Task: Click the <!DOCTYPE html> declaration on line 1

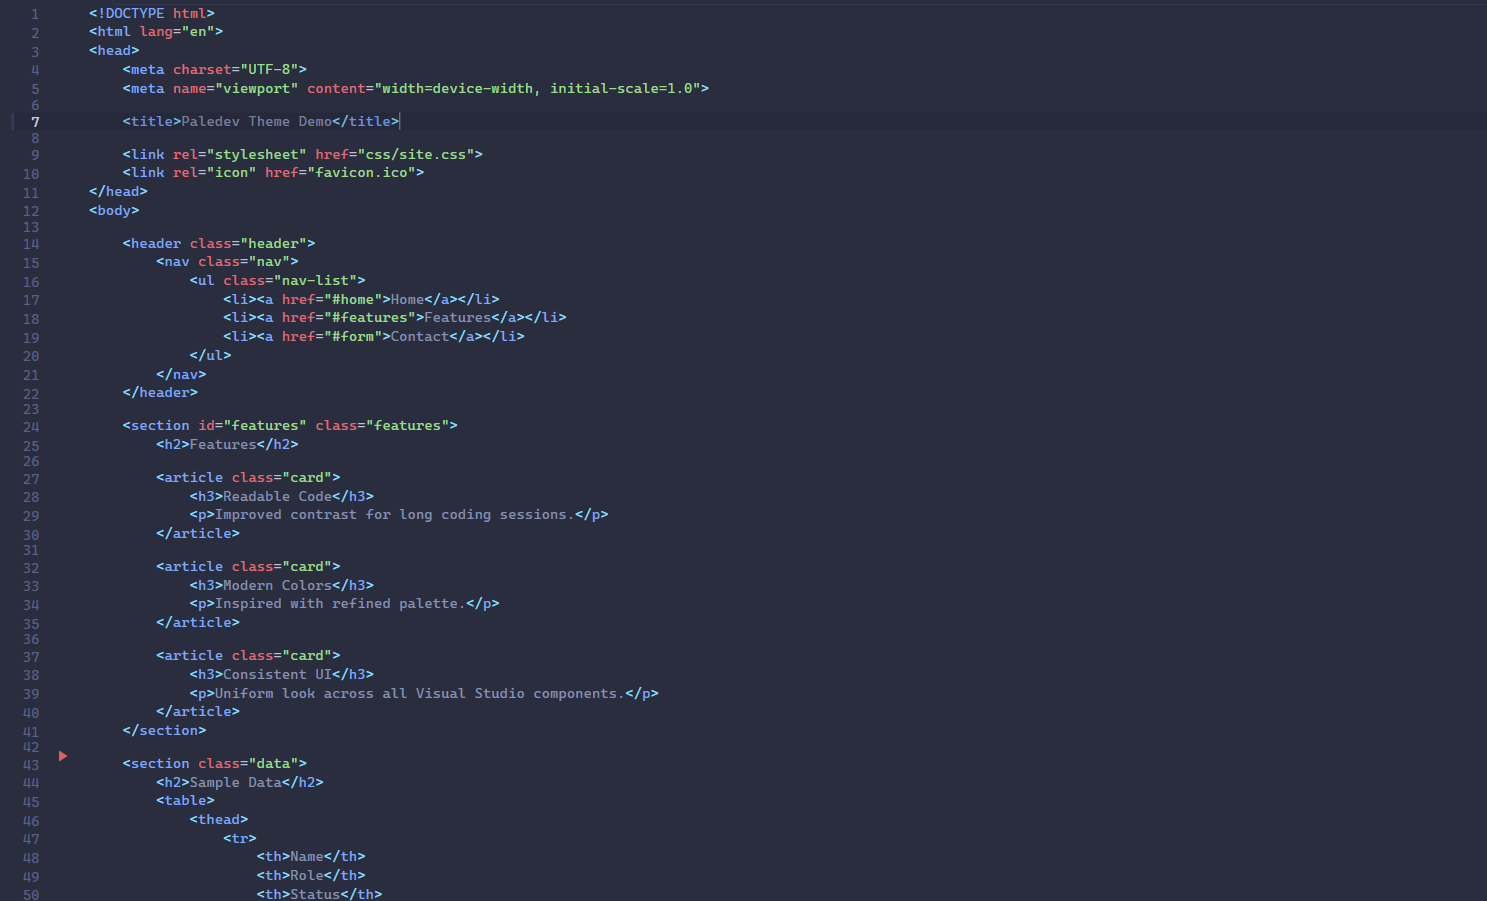Action: click(152, 13)
